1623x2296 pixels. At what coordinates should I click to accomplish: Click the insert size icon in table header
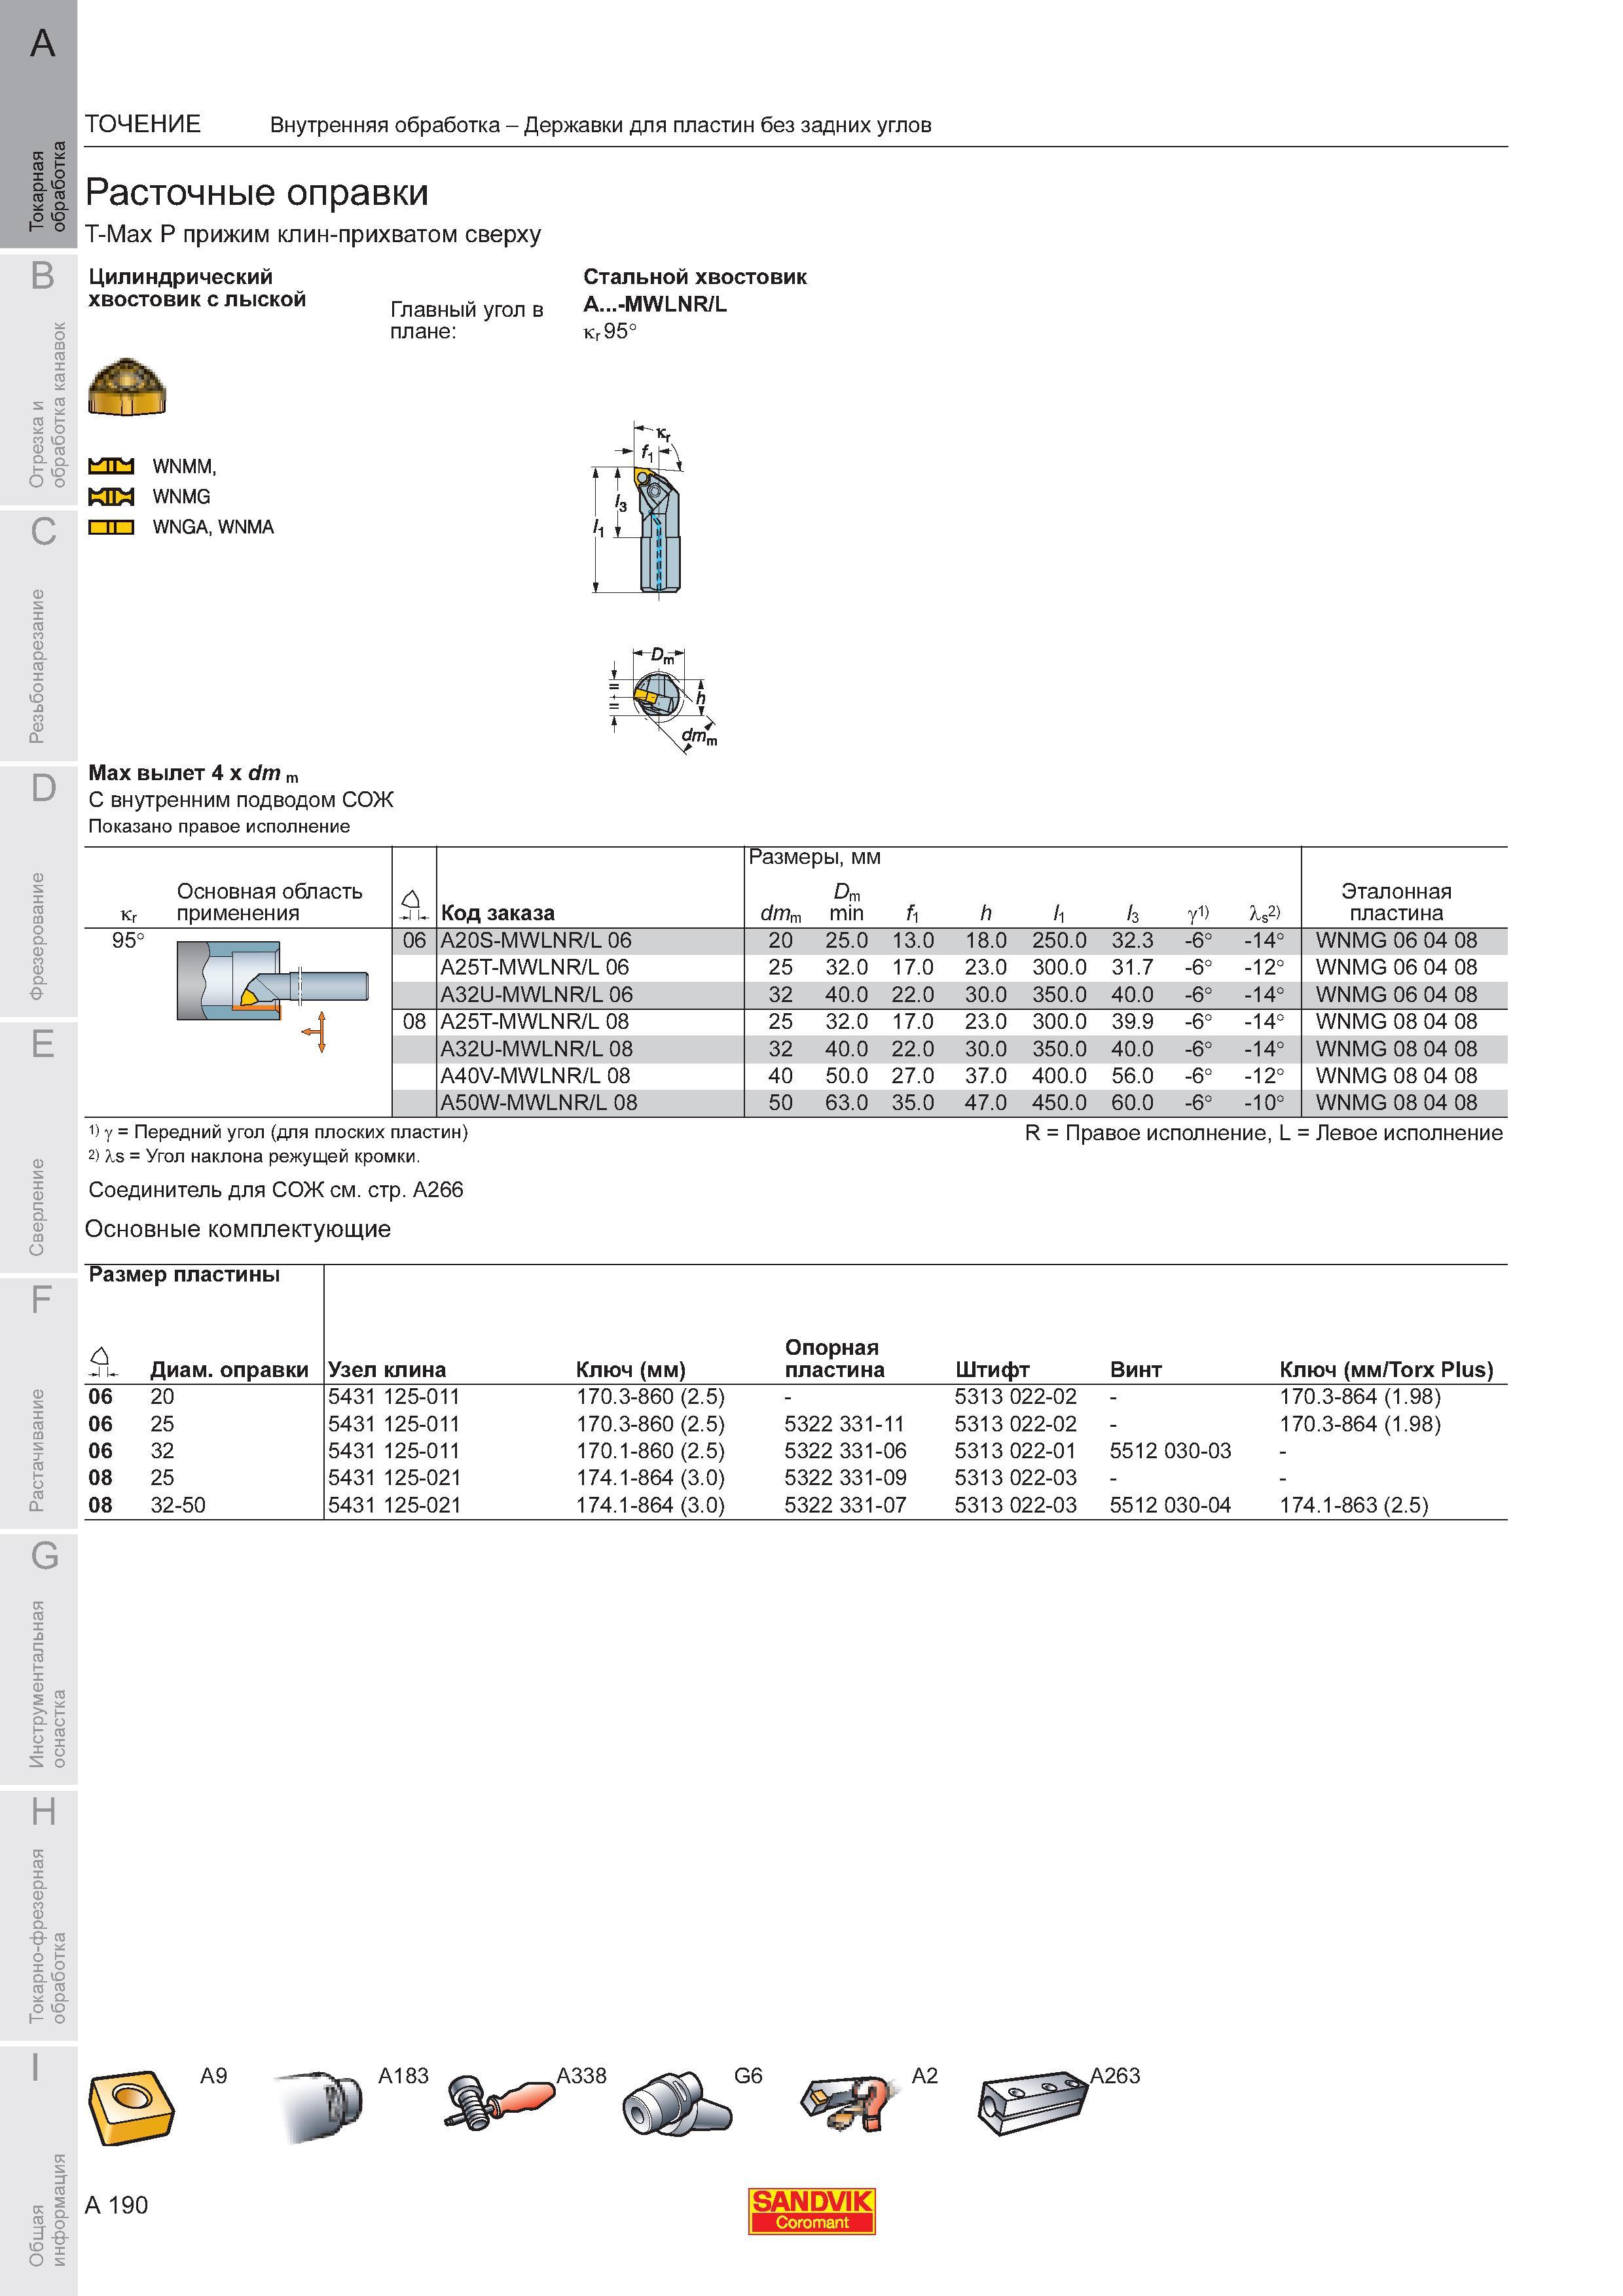414,906
